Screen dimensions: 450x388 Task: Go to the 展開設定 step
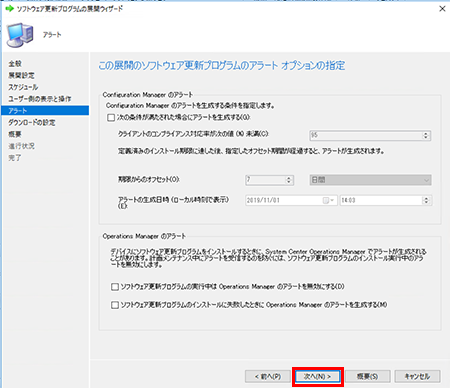[21, 75]
